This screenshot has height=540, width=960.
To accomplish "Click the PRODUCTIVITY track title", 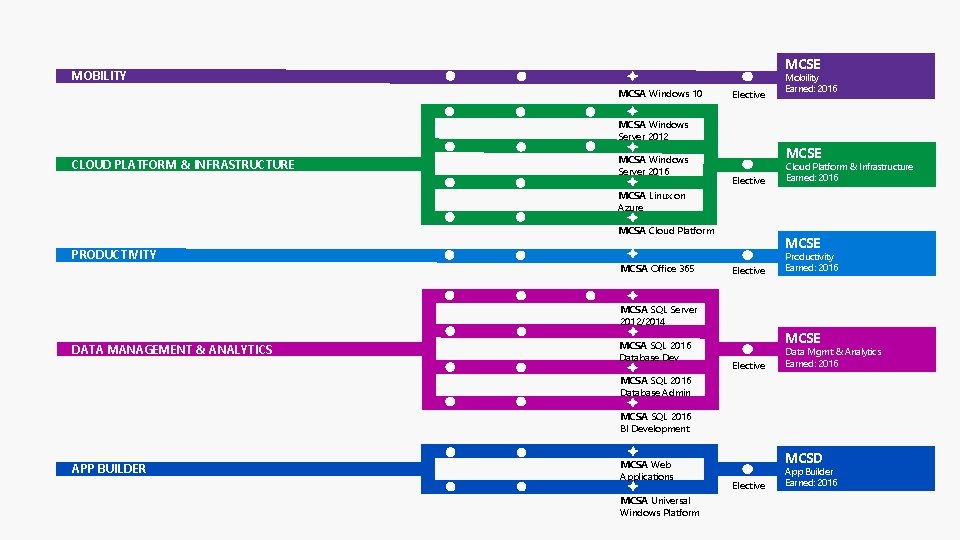I will pos(113,255).
